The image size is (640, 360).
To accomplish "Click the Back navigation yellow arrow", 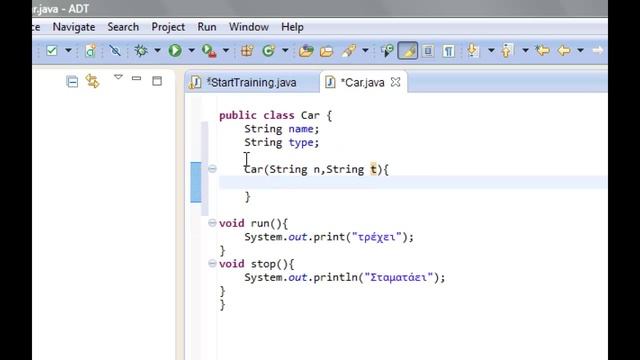I will [x=564, y=51].
